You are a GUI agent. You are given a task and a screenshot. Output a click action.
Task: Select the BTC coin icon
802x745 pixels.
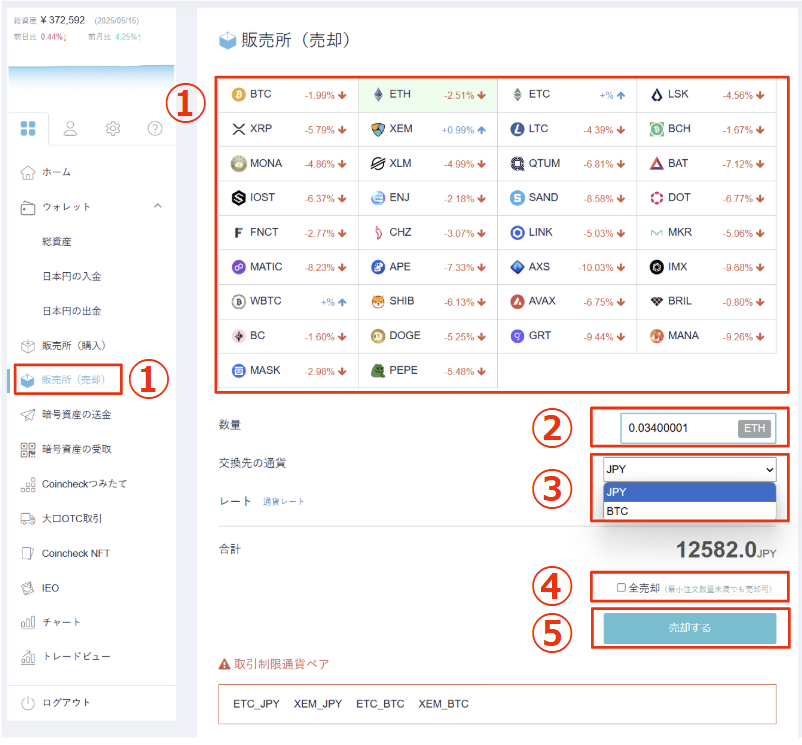[x=238, y=95]
